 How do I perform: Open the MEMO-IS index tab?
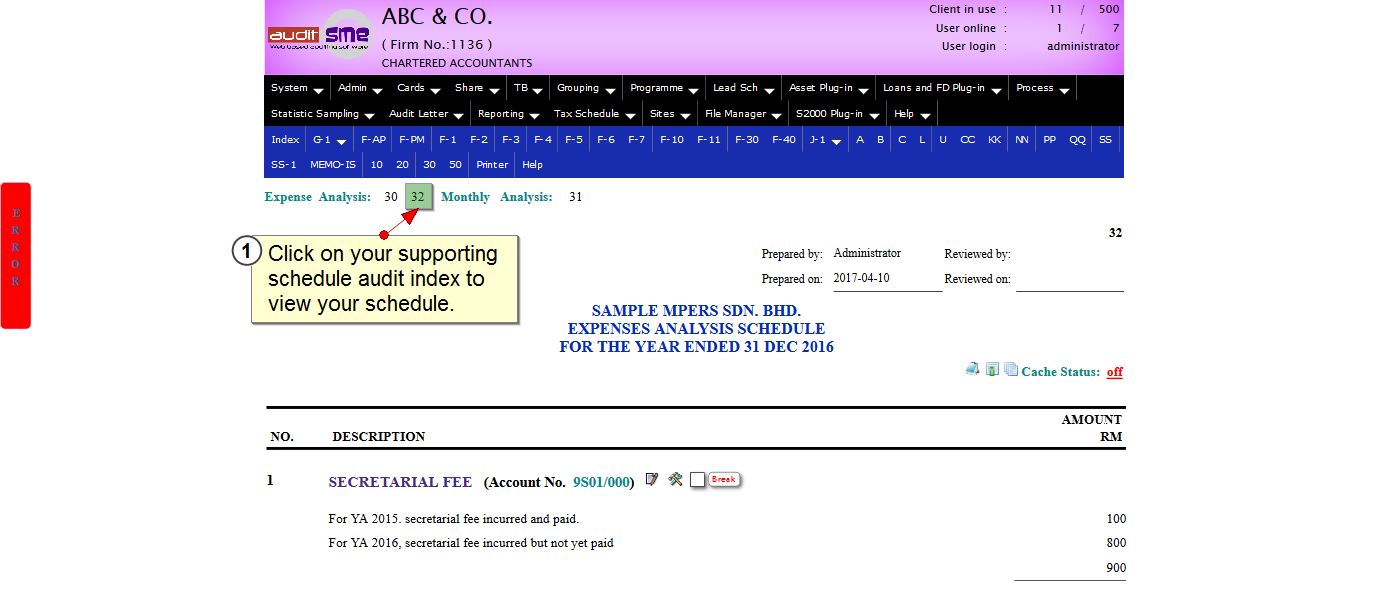pos(332,165)
